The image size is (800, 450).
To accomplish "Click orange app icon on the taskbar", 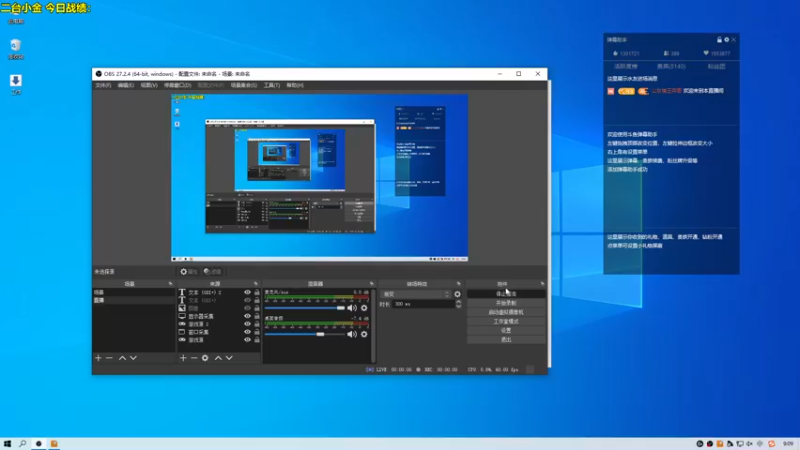I will click(x=54, y=444).
